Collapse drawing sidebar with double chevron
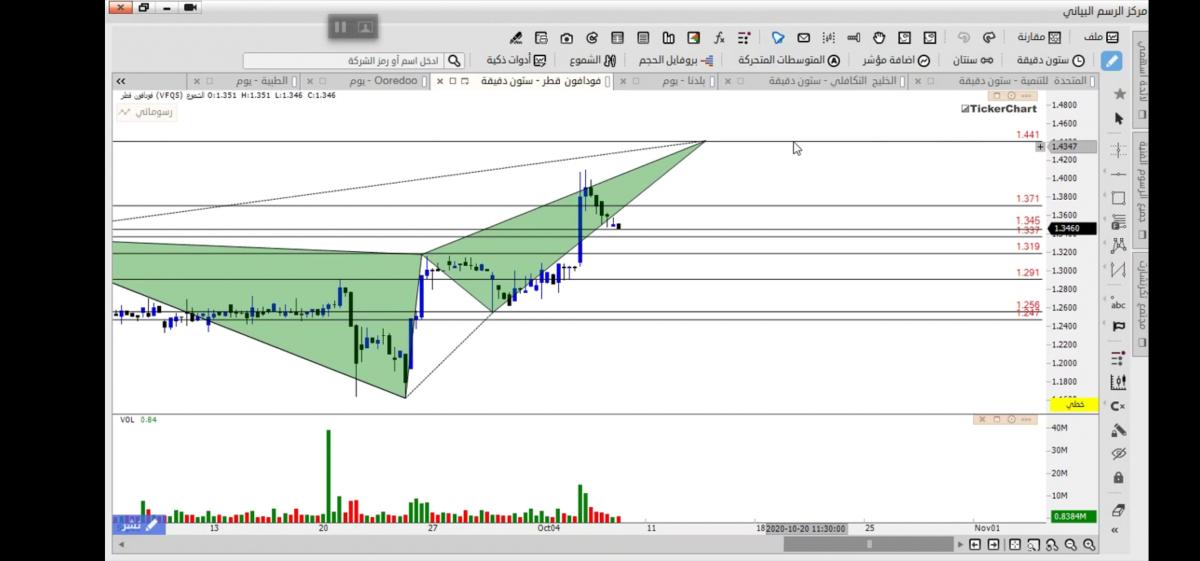Image resolution: width=1200 pixels, height=561 pixels. pos(1116,530)
